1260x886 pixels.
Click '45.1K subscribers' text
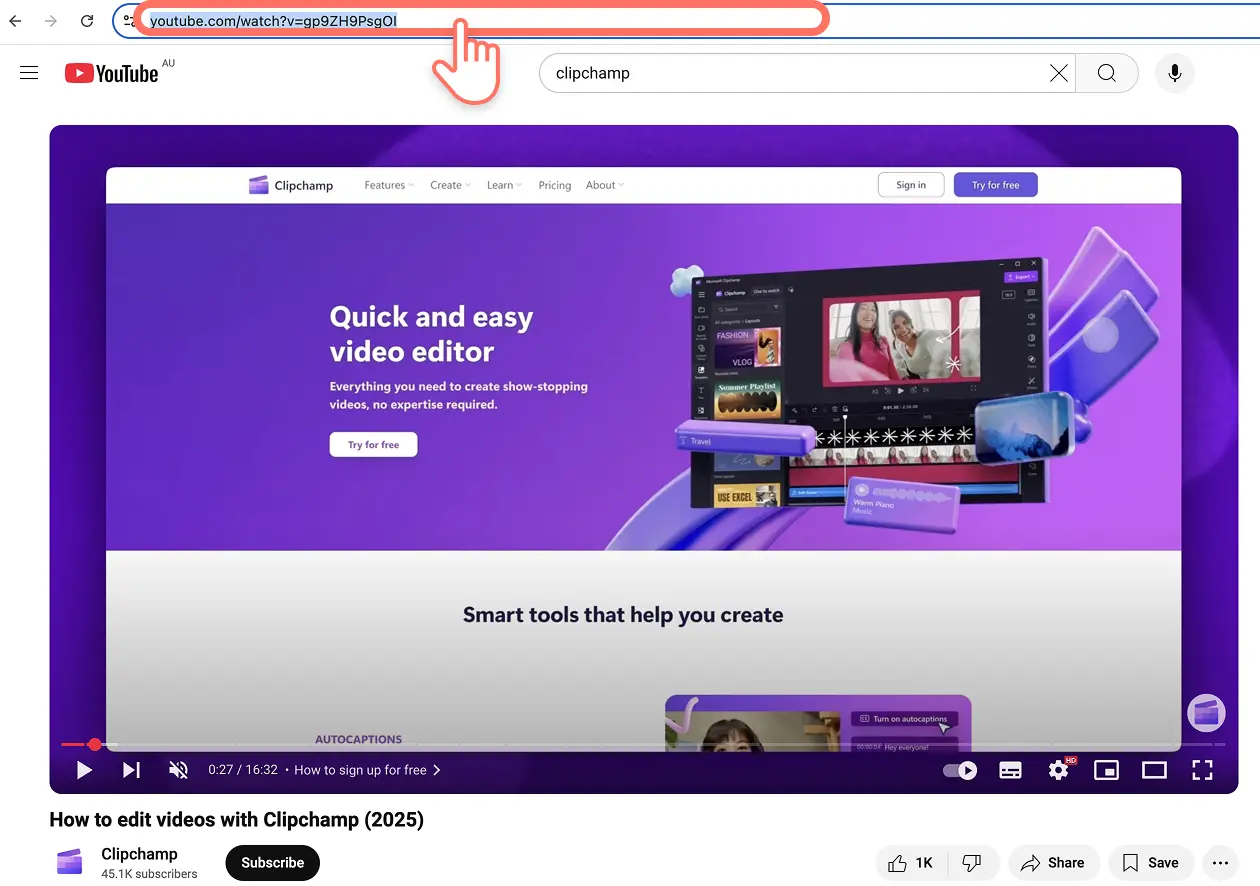(x=149, y=874)
